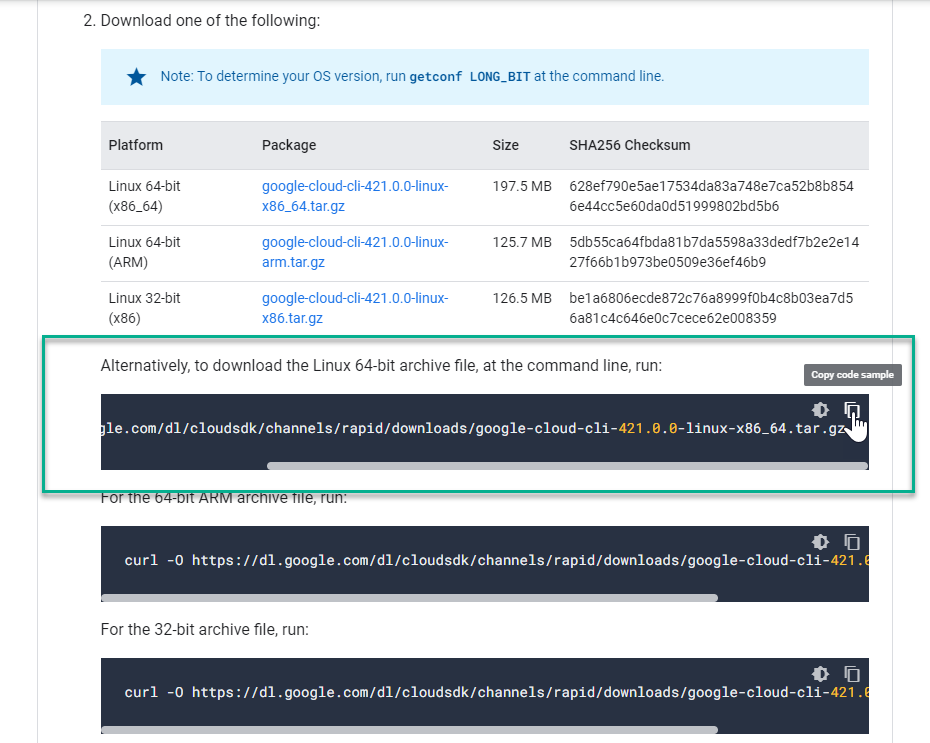Click the horizontal scrollbar of Linux 64-bit code block
Image resolution: width=930 pixels, height=743 pixels.
click(568, 466)
